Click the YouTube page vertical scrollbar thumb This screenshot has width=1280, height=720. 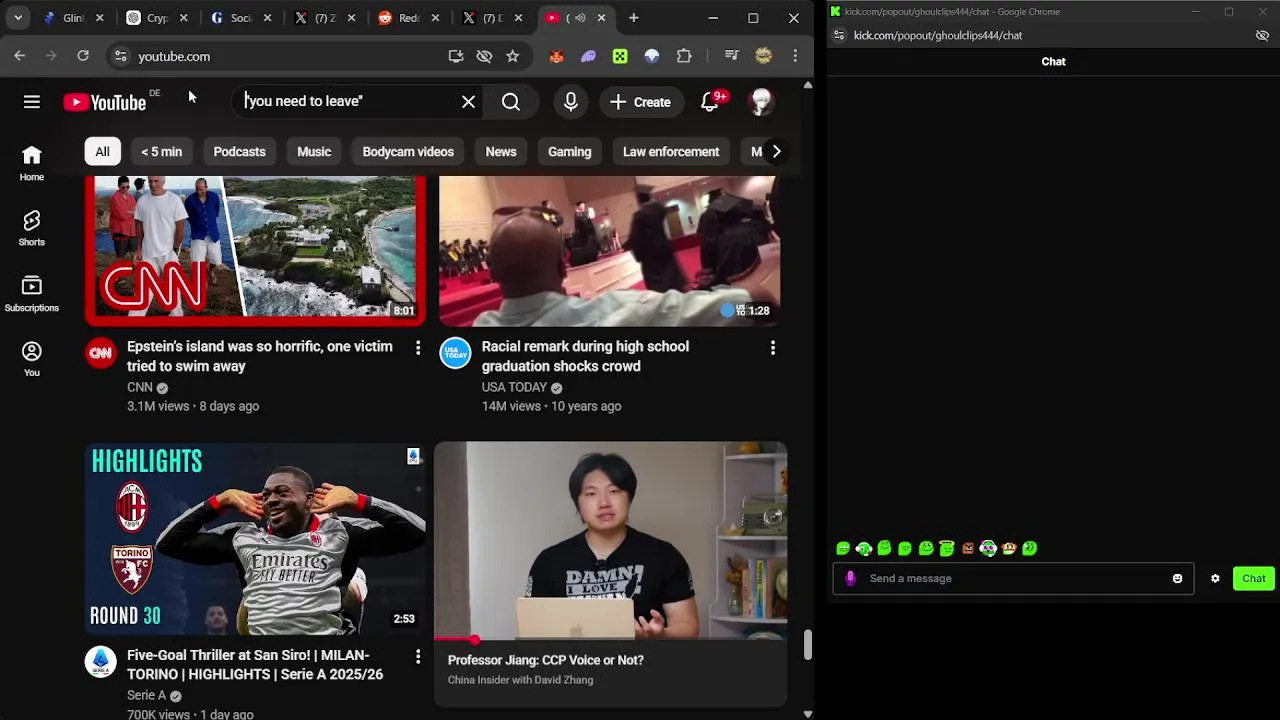click(x=808, y=645)
